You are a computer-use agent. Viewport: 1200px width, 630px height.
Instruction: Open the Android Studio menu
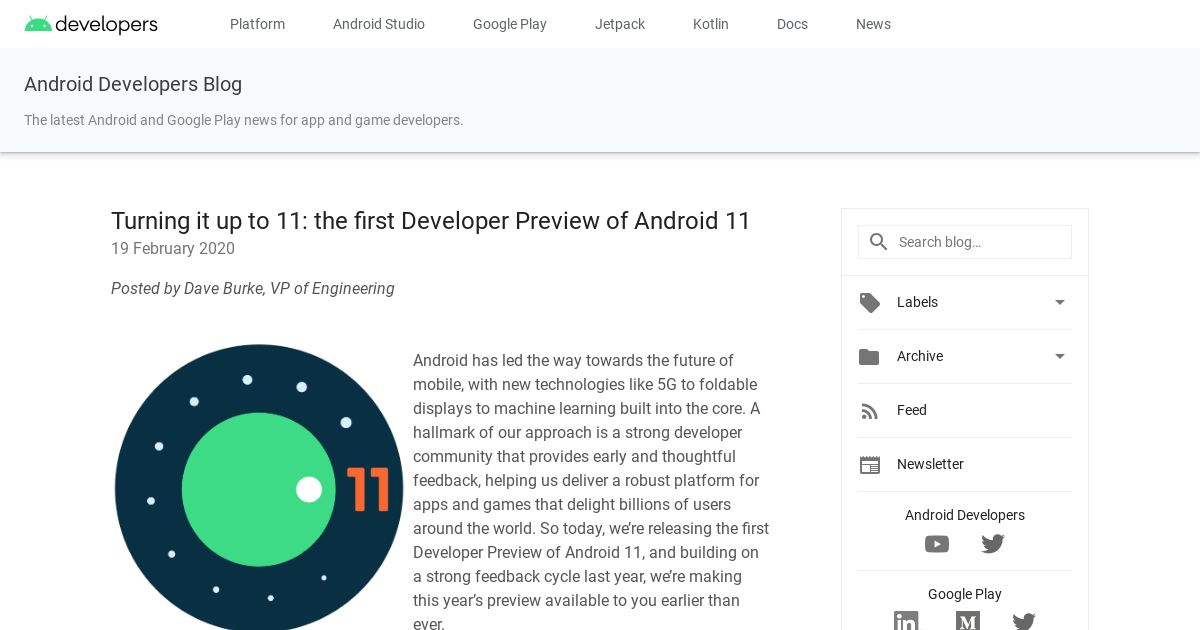(379, 24)
